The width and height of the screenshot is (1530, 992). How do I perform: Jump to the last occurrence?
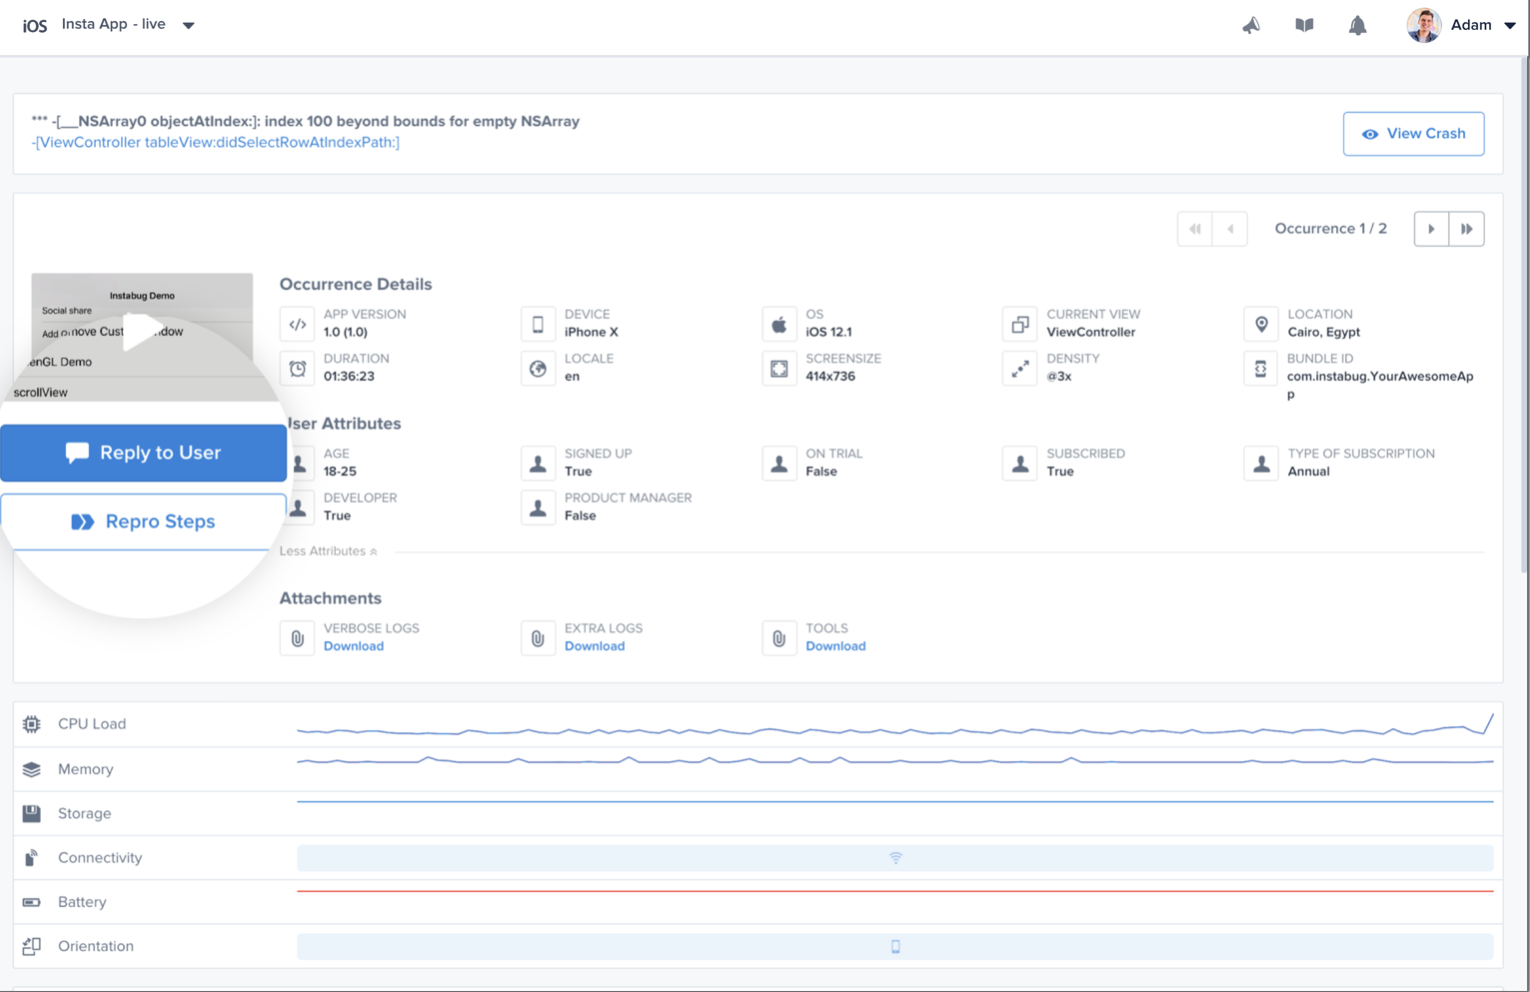tap(1467, 229)
